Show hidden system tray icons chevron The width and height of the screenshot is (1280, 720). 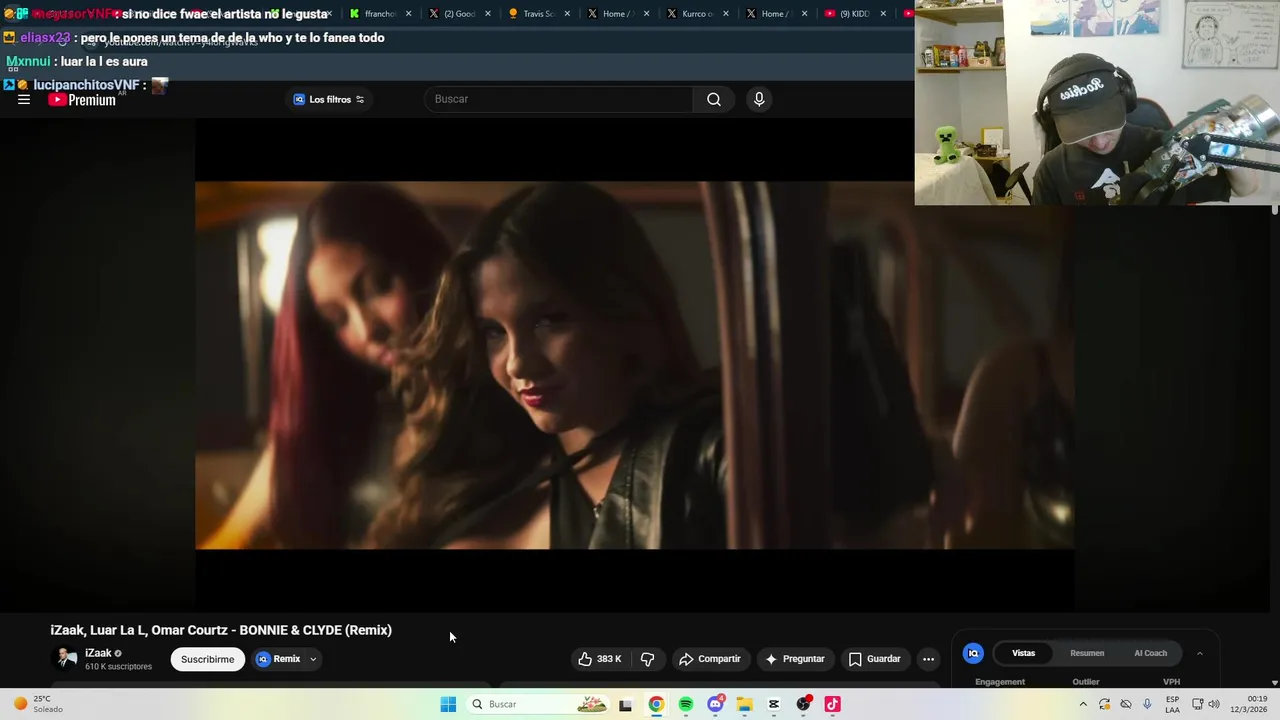[1082, 704]
